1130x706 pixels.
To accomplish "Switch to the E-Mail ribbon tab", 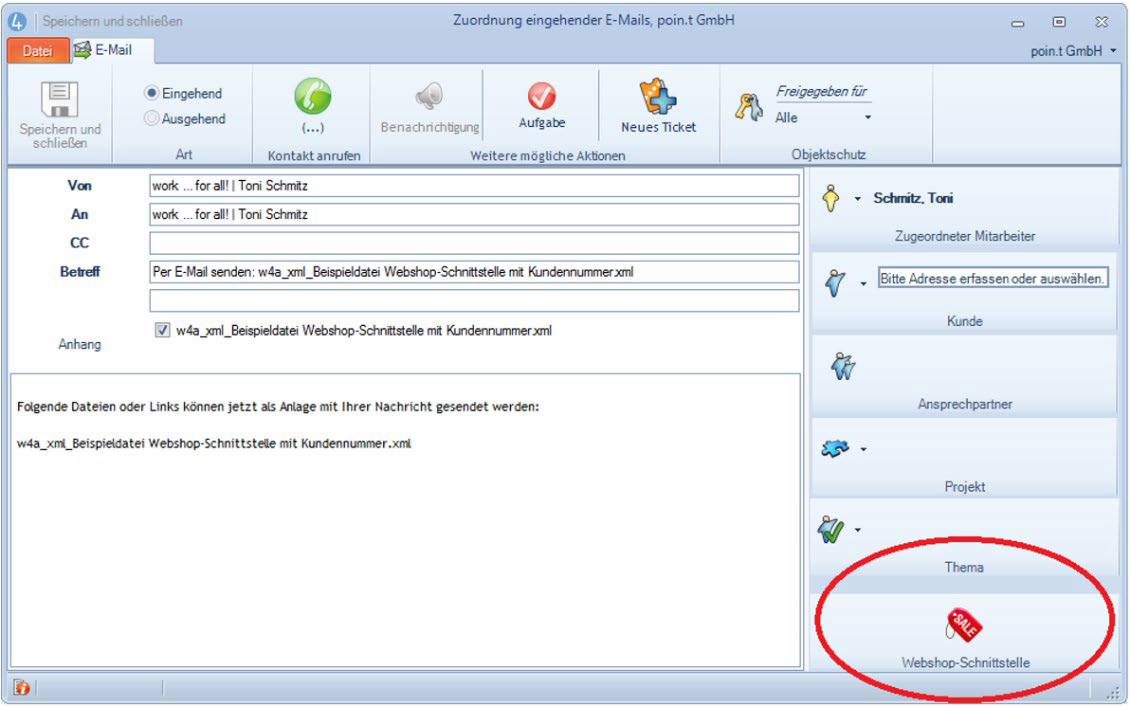I will 113,50.
